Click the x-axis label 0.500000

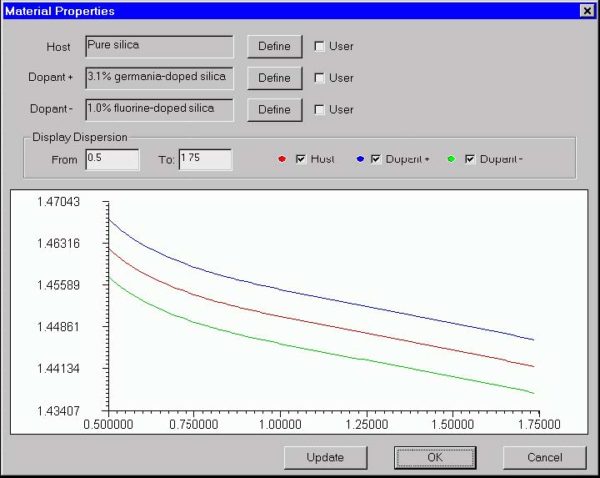[x=108, y=424]
